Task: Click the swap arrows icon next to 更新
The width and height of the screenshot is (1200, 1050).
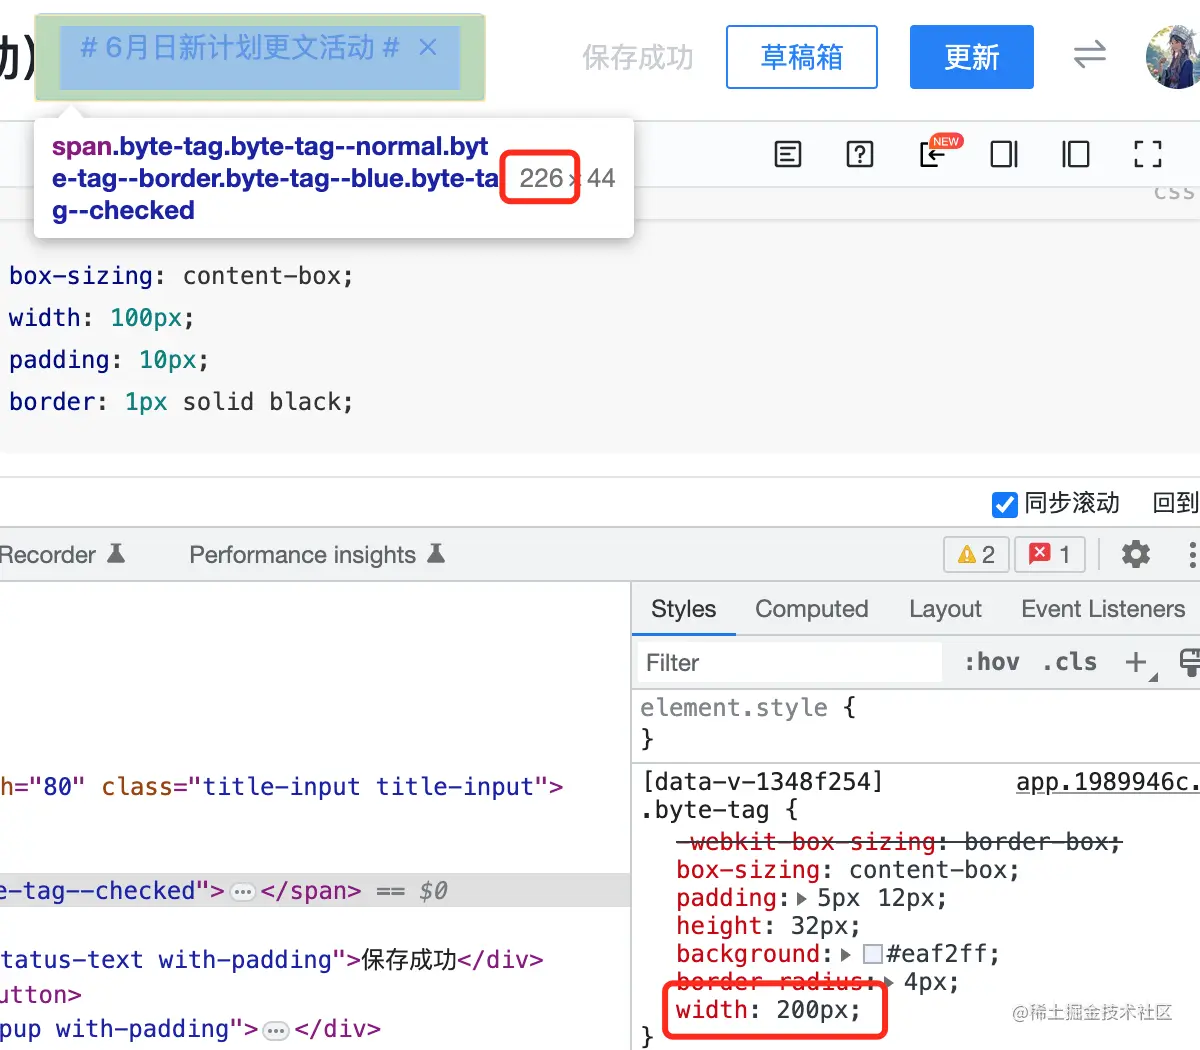Action: (x=1090, y=54)
